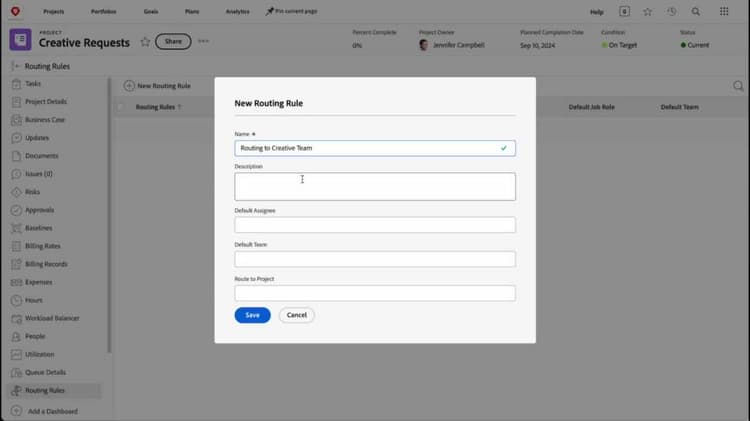This screenshot has width=750, height=421.
Task: Click the Workfront logo icon
Action: point(15,11)
